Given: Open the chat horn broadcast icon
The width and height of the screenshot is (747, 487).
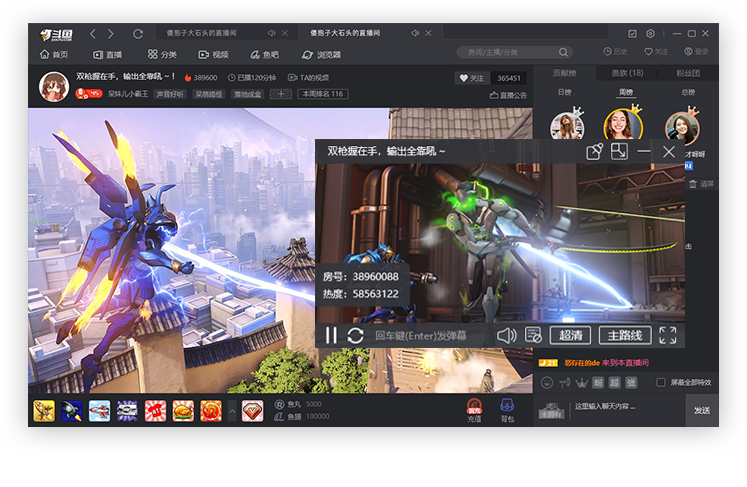Looking at the screenshot, I should pyautogui.click(x=565, y=382).
